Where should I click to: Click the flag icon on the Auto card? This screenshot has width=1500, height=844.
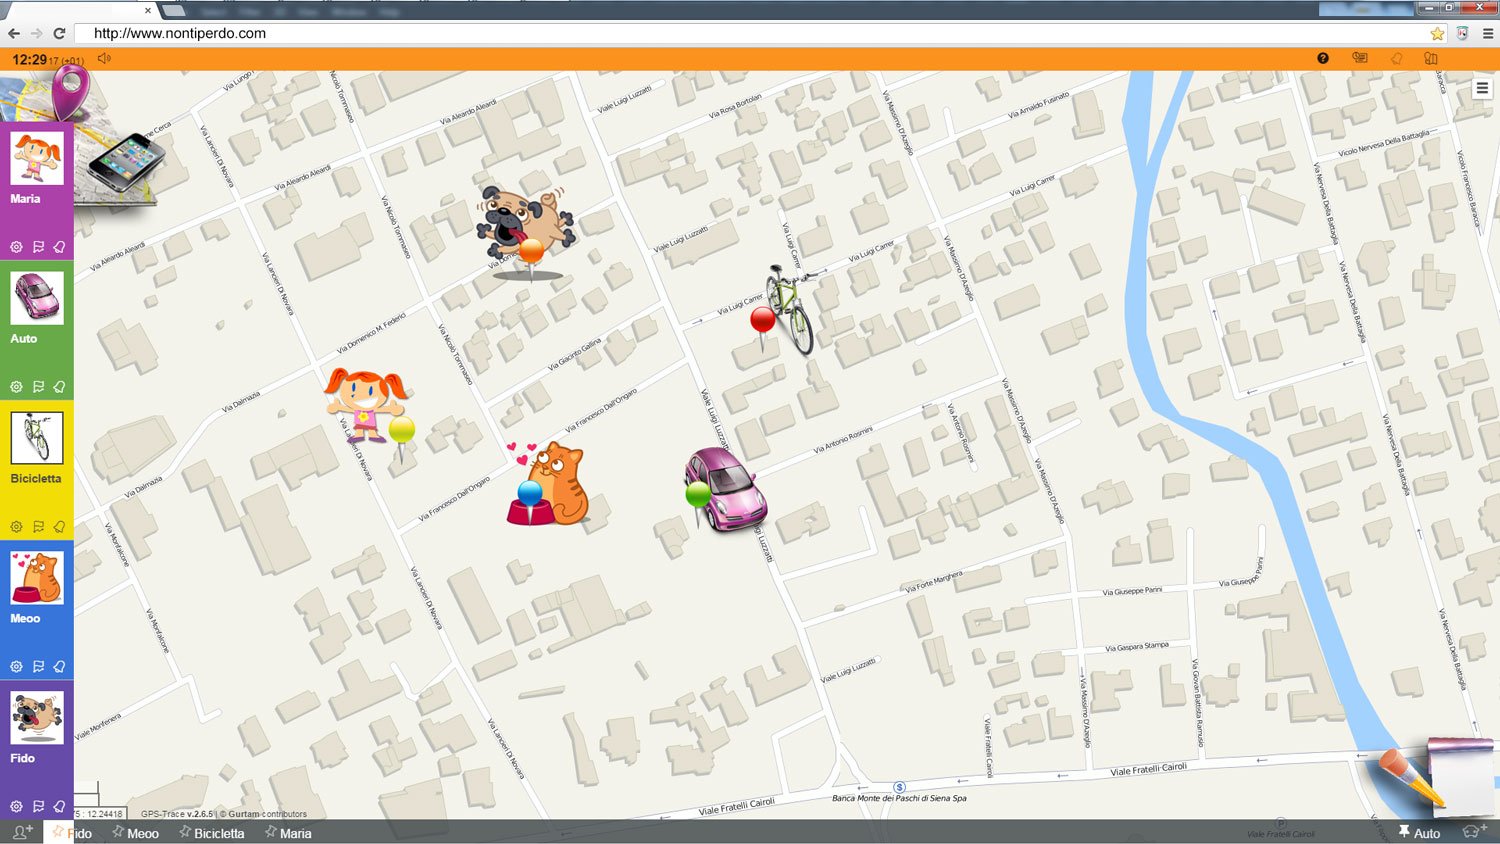38,387
